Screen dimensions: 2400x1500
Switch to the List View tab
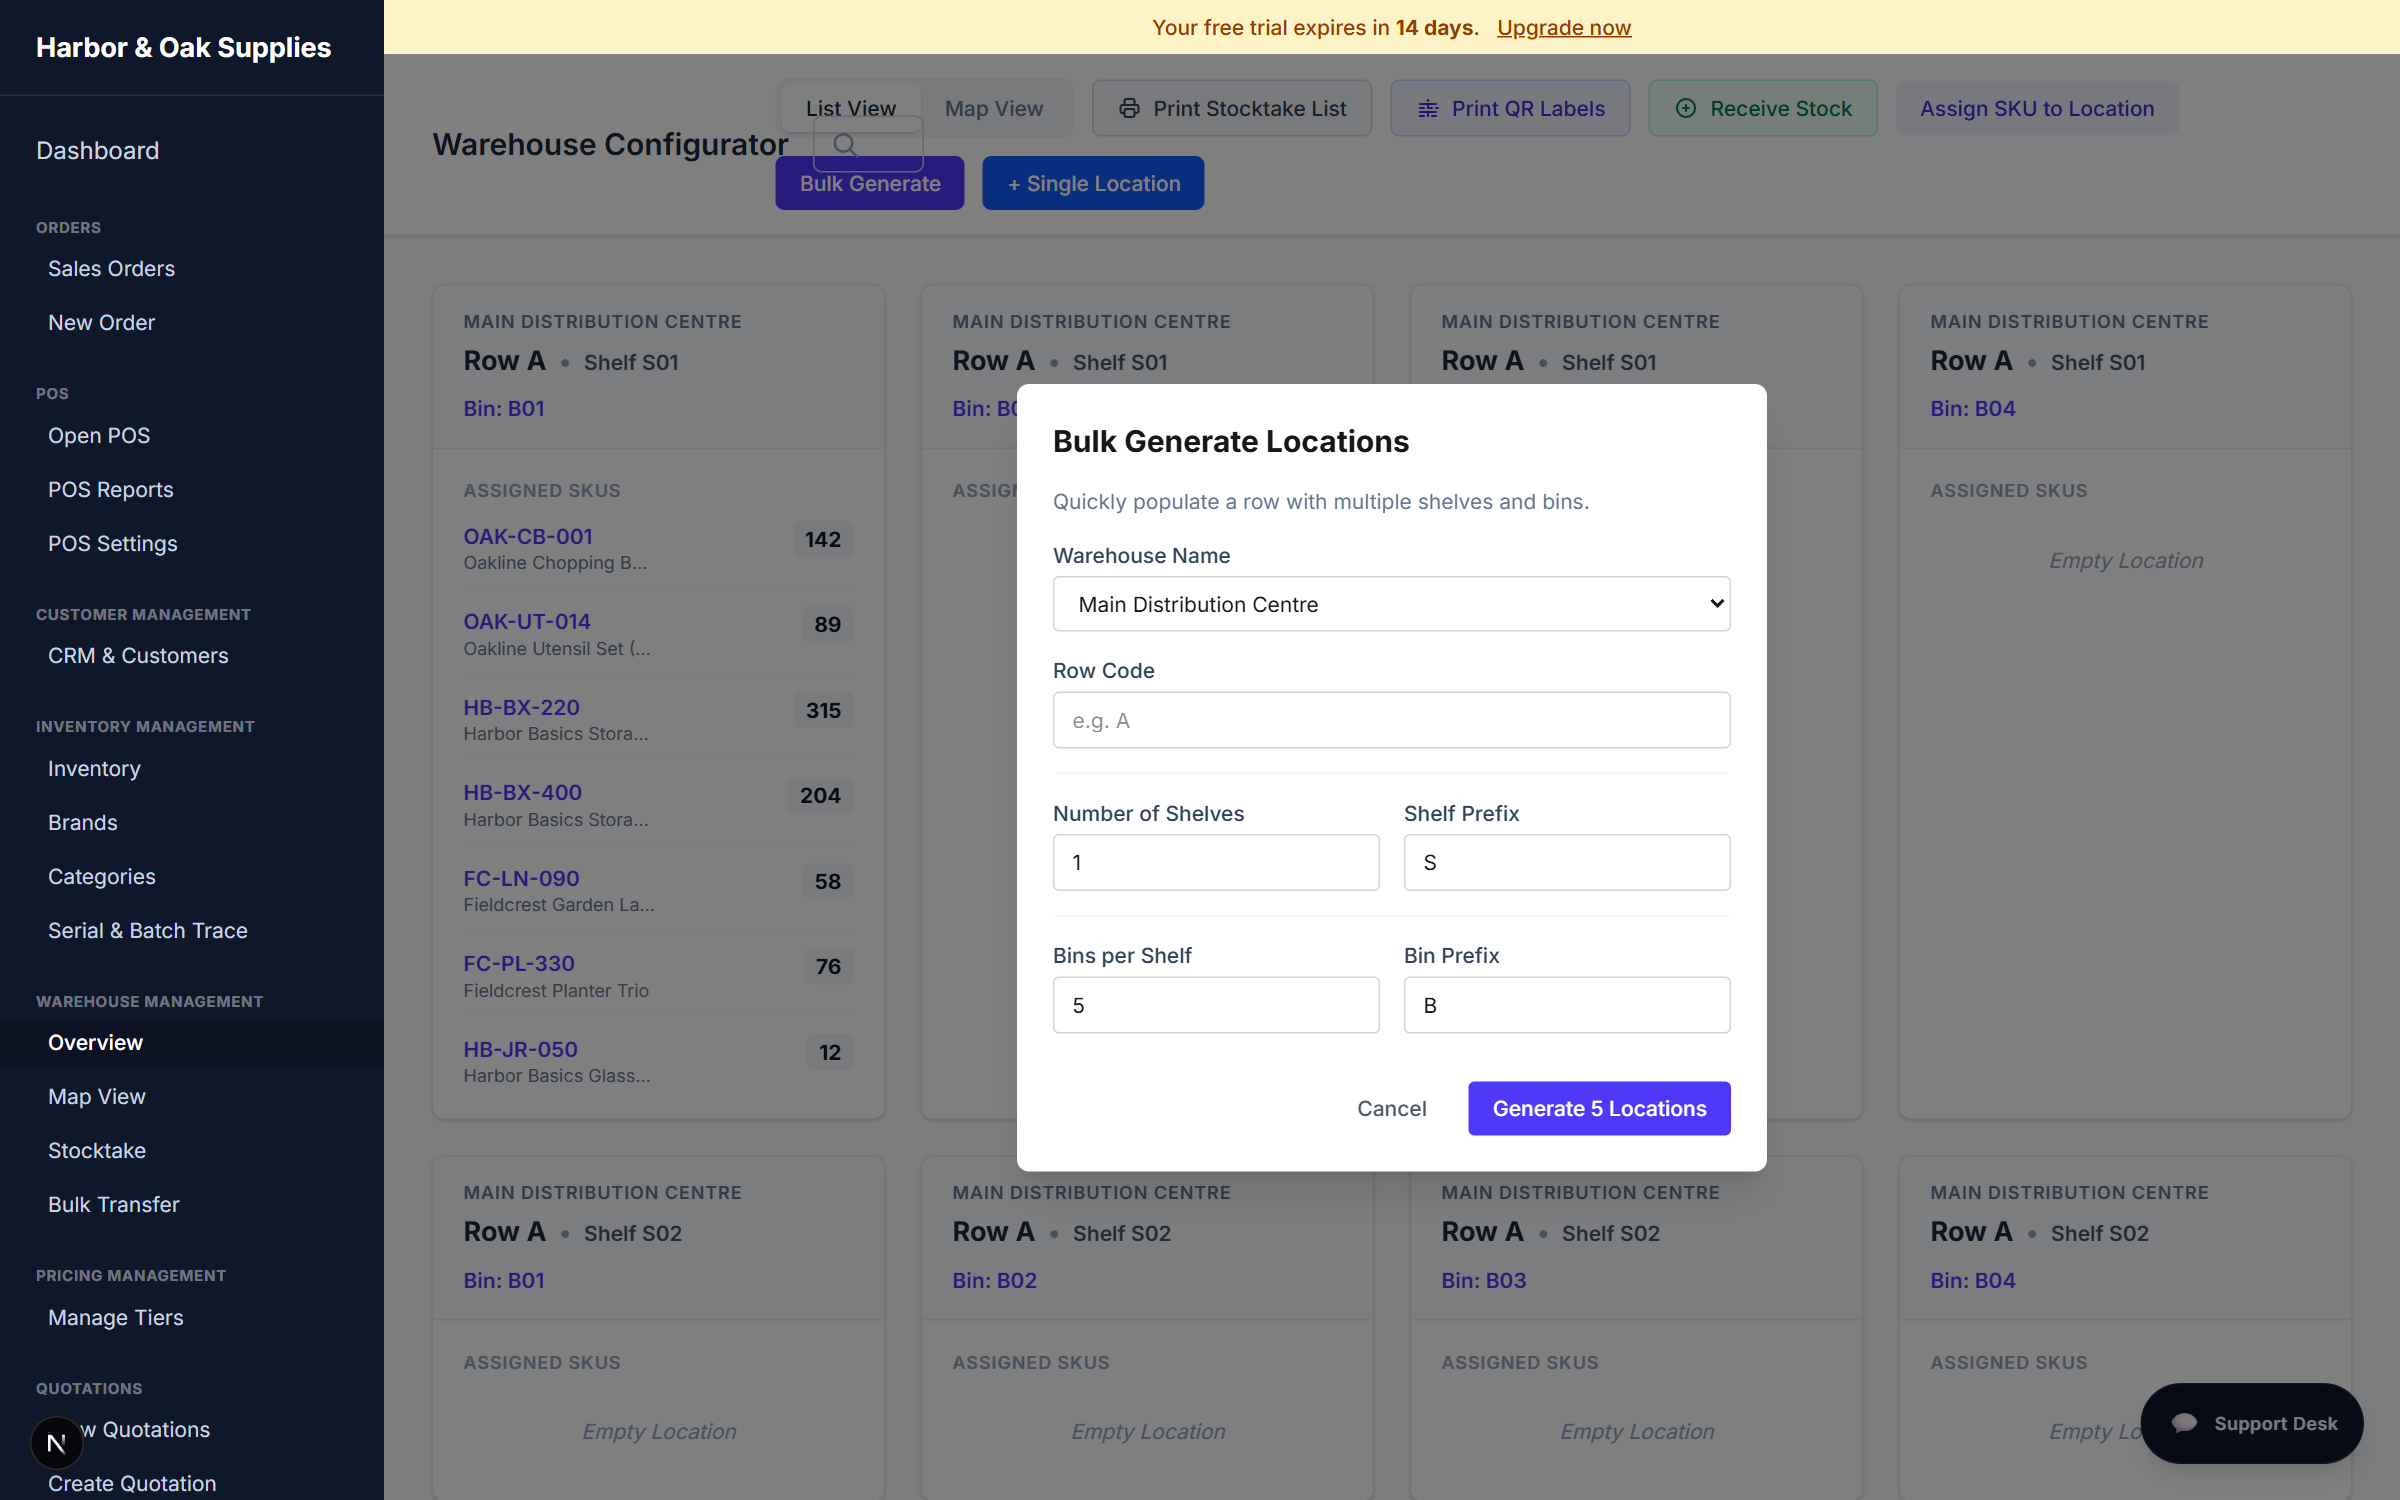pos(851,108)
